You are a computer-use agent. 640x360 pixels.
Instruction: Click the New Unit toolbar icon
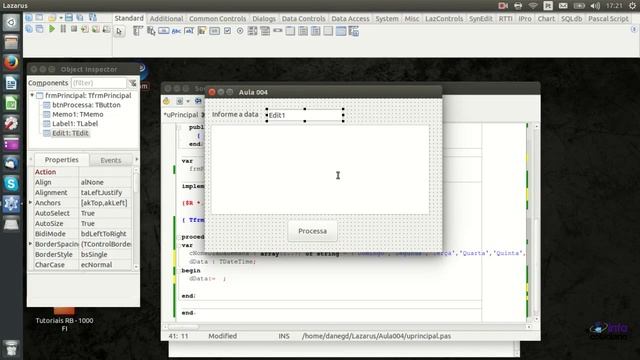coord(29,18)
